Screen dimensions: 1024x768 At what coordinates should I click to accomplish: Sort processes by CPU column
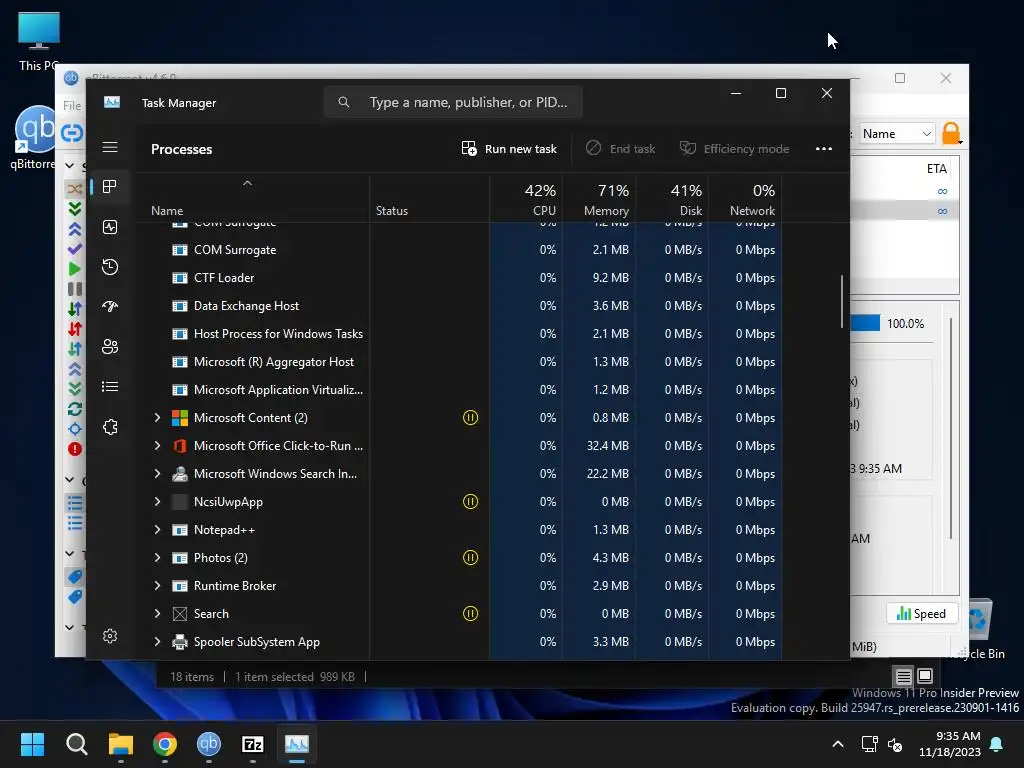(x=526, y=199)
